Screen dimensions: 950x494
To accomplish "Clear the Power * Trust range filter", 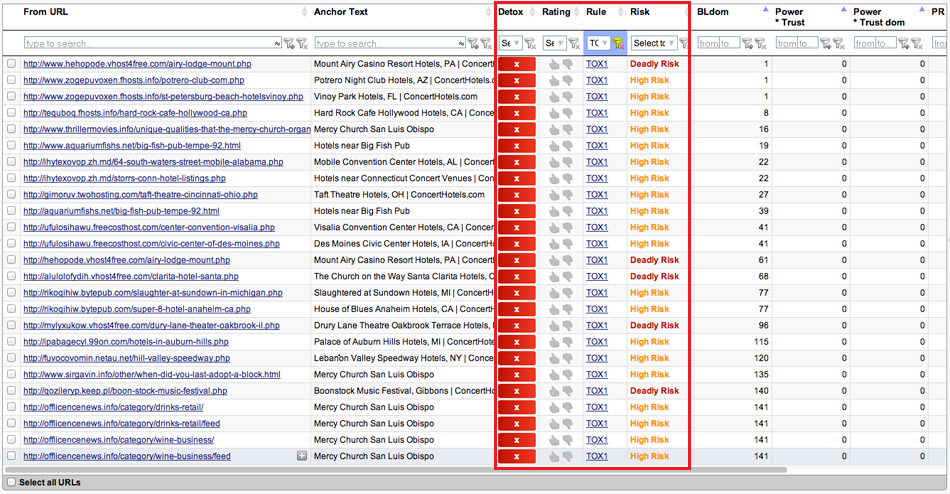I will [x=839, y=43].
